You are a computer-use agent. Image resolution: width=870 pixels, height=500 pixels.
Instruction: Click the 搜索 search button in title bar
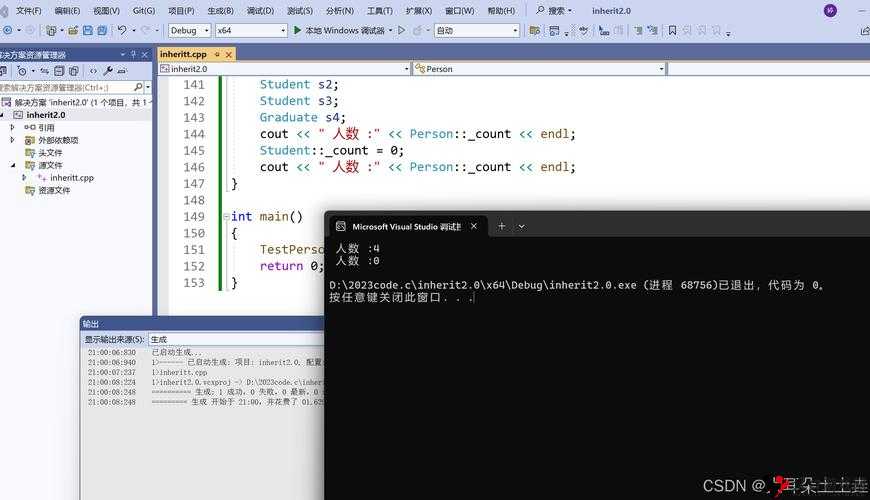[554, 11]
